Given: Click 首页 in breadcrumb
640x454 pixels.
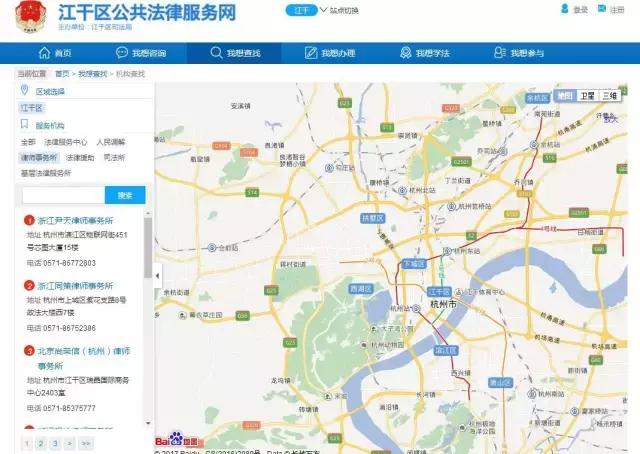Looking at the screenshot, I should coord(62,74).
